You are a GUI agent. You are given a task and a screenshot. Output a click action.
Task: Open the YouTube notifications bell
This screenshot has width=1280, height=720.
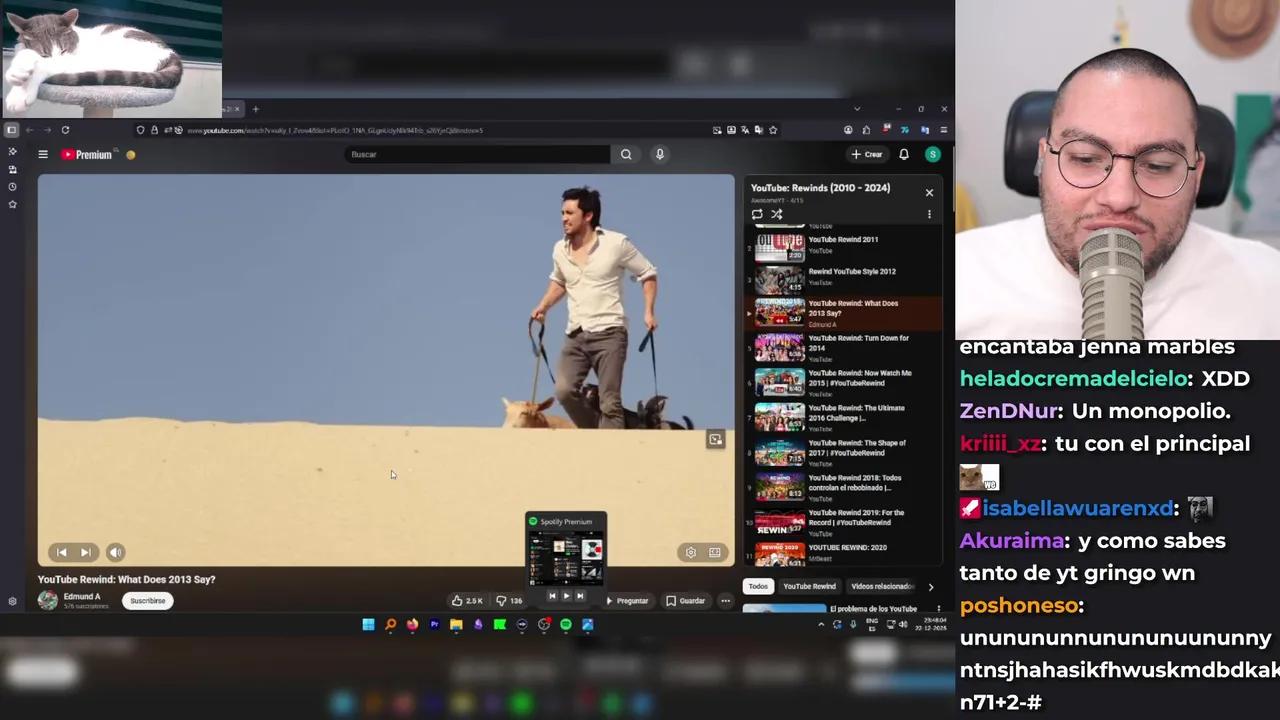point(904,154)
